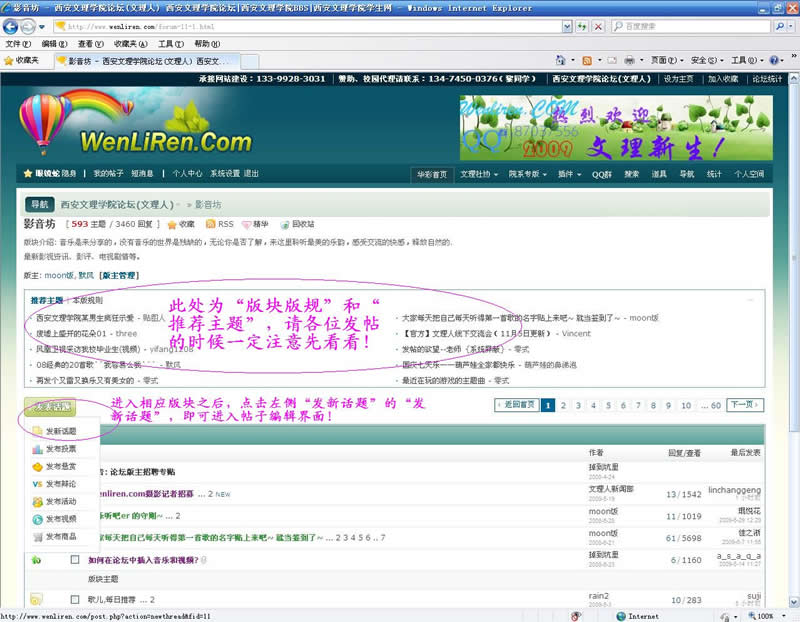800x622 pixels.
Task: Go to page 2 of threads
Action: (x=563, y=406)
